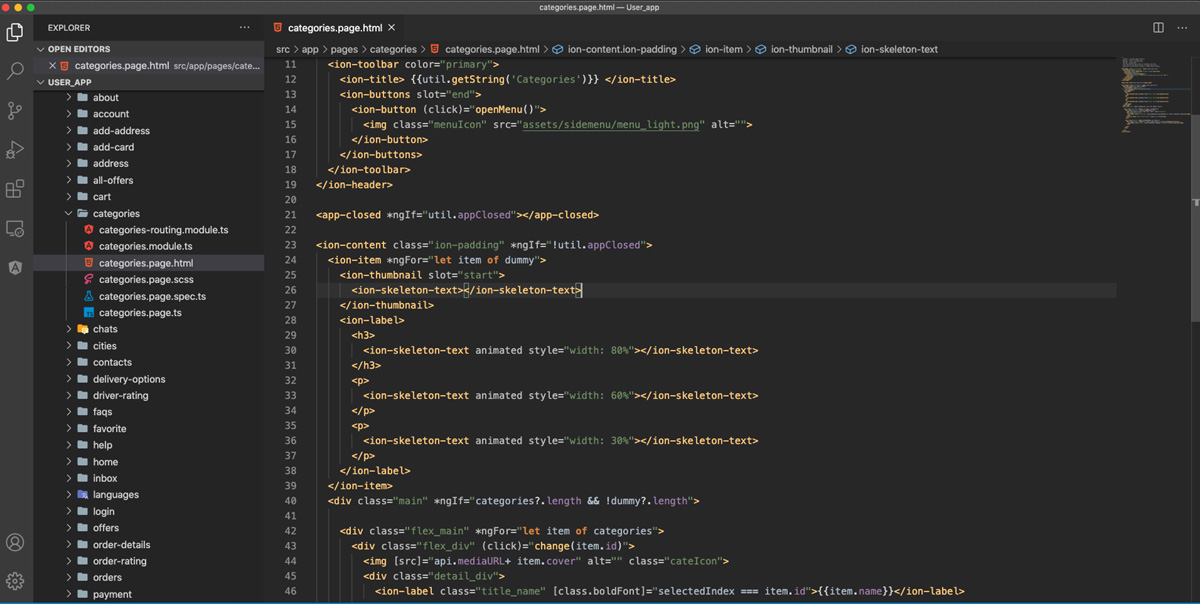This screenshot has height=604, width=1200.
Task: Click the Angular icon in activity bar
Action: [15, 268]
